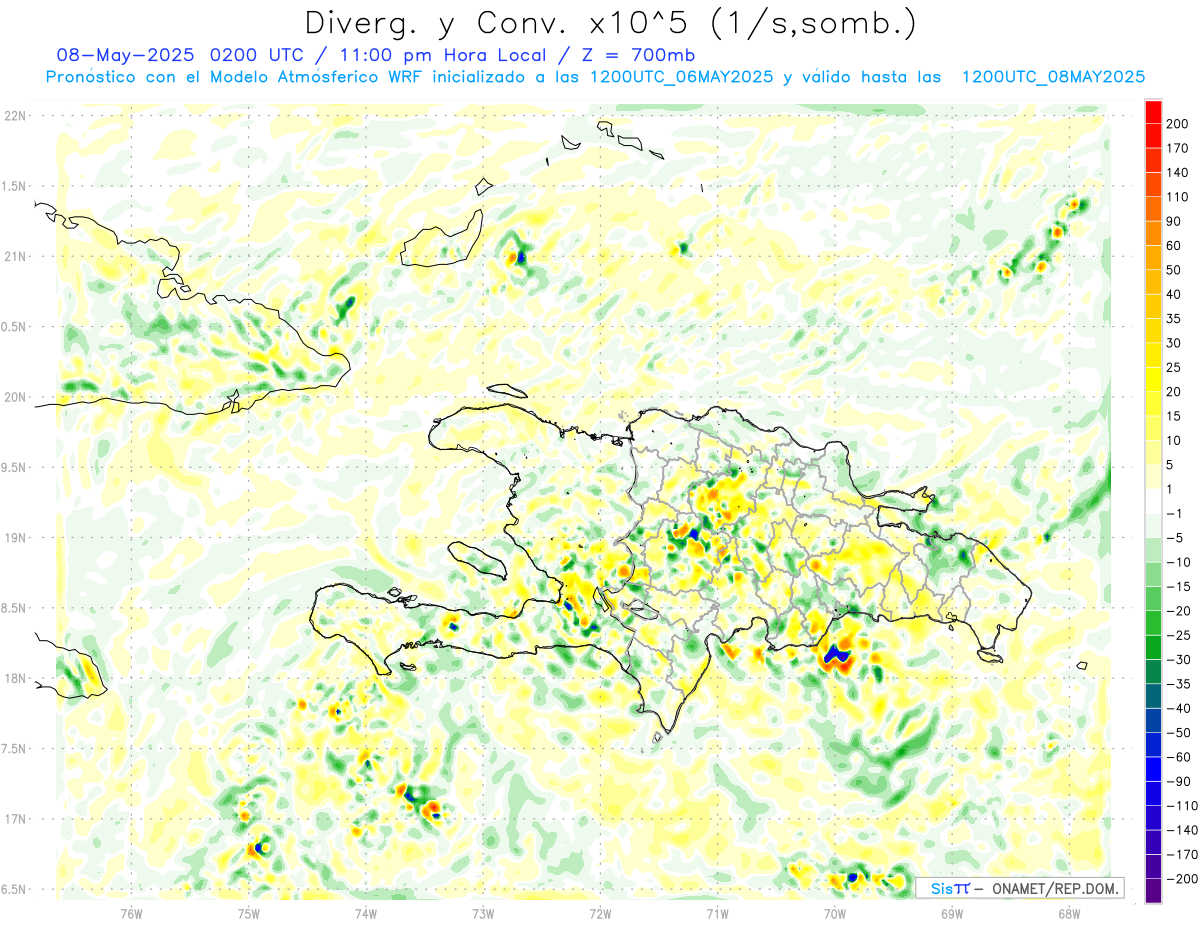Click the 20N latitude label
The image size is (1200, 927).
pyautogui.click(x=14, y=397)
